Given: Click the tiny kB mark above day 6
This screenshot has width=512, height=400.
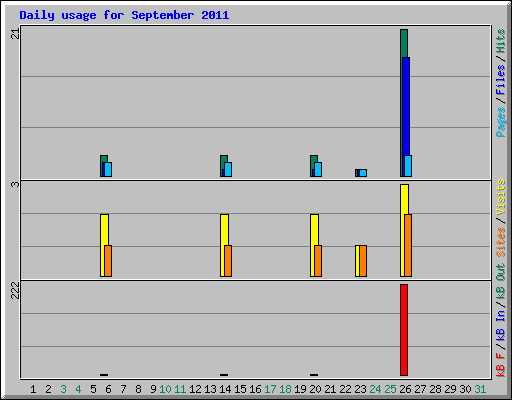Looking at the screenshot, I should click(x=104, y=375).
